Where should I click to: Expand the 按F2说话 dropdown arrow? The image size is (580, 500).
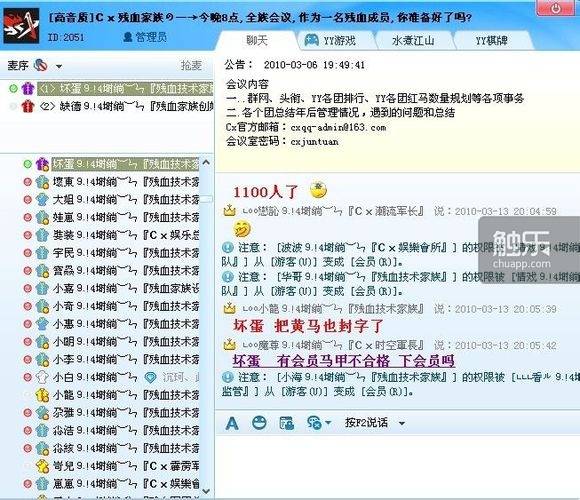point(402,423)
